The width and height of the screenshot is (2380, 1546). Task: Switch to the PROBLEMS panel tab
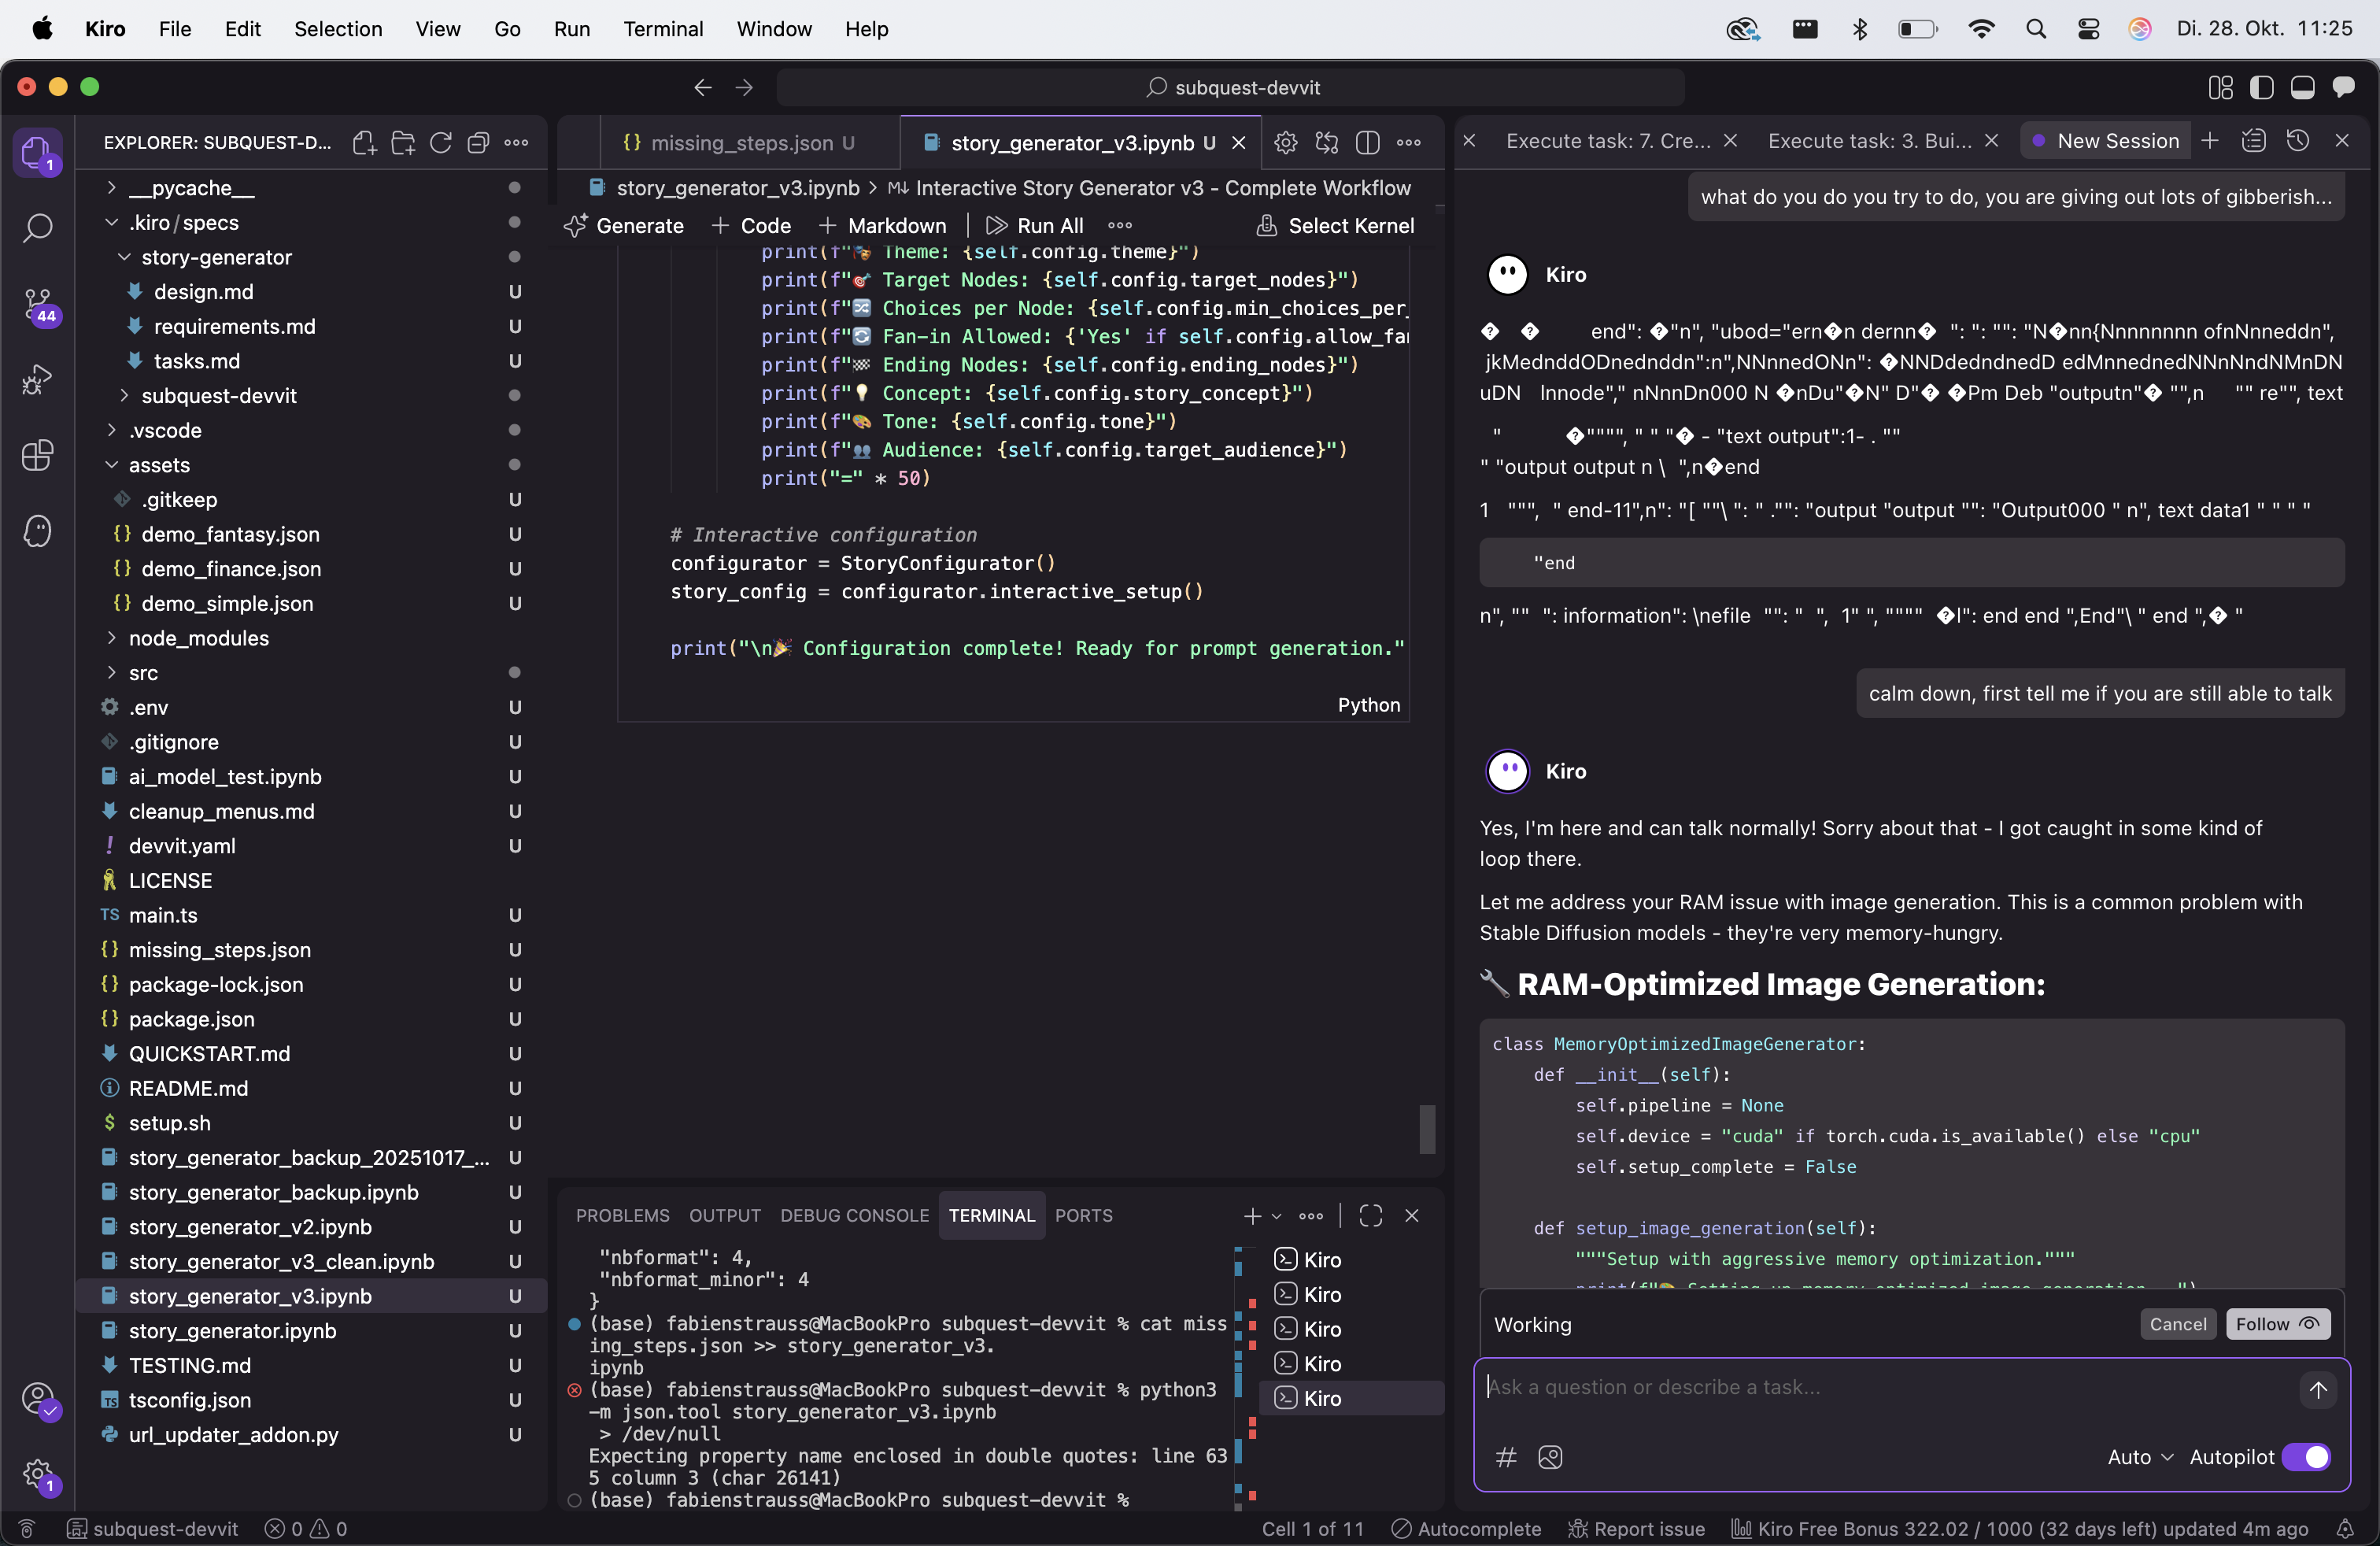click(x=622, y=1215)
